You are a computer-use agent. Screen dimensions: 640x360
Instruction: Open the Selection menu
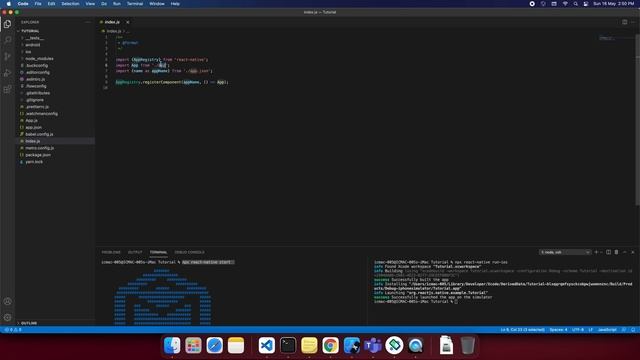[70, 4]
